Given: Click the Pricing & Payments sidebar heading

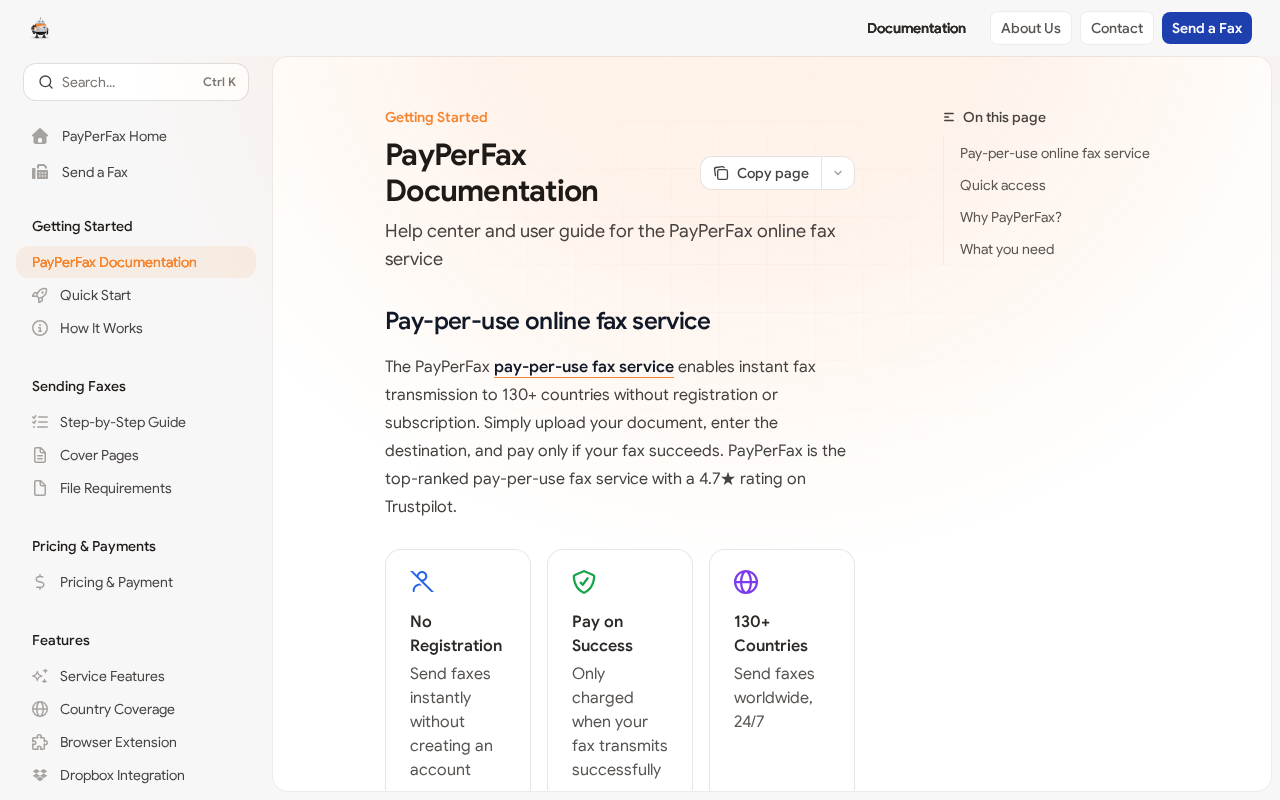Looking at the screenshot, I should click(x=94, y=546).
